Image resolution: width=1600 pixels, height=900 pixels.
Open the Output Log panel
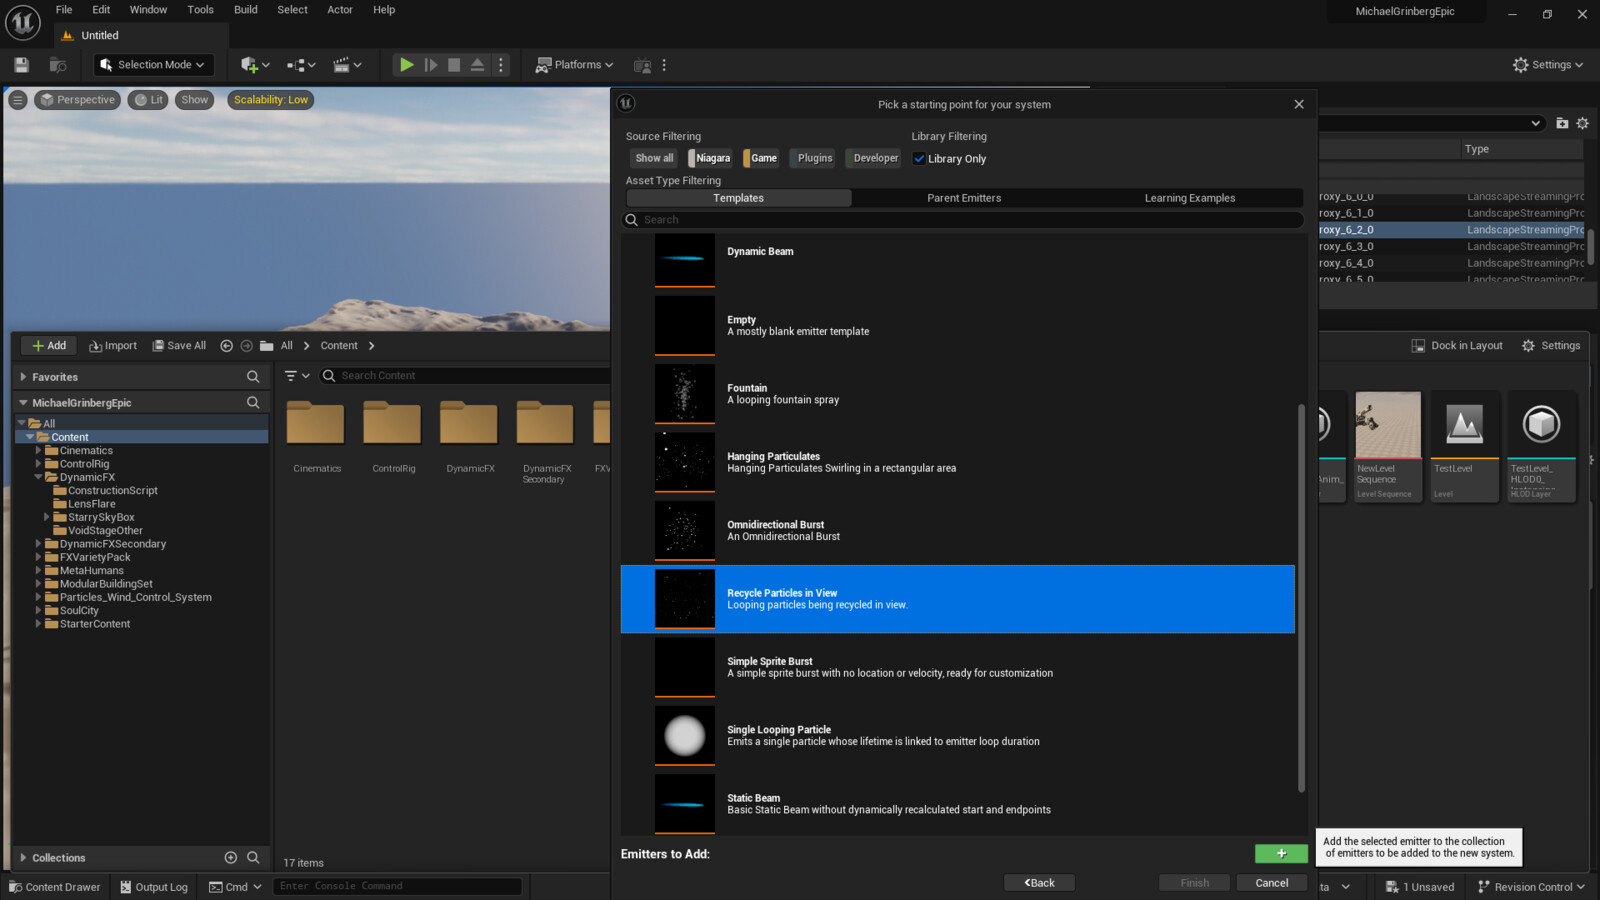click(154, 887)
